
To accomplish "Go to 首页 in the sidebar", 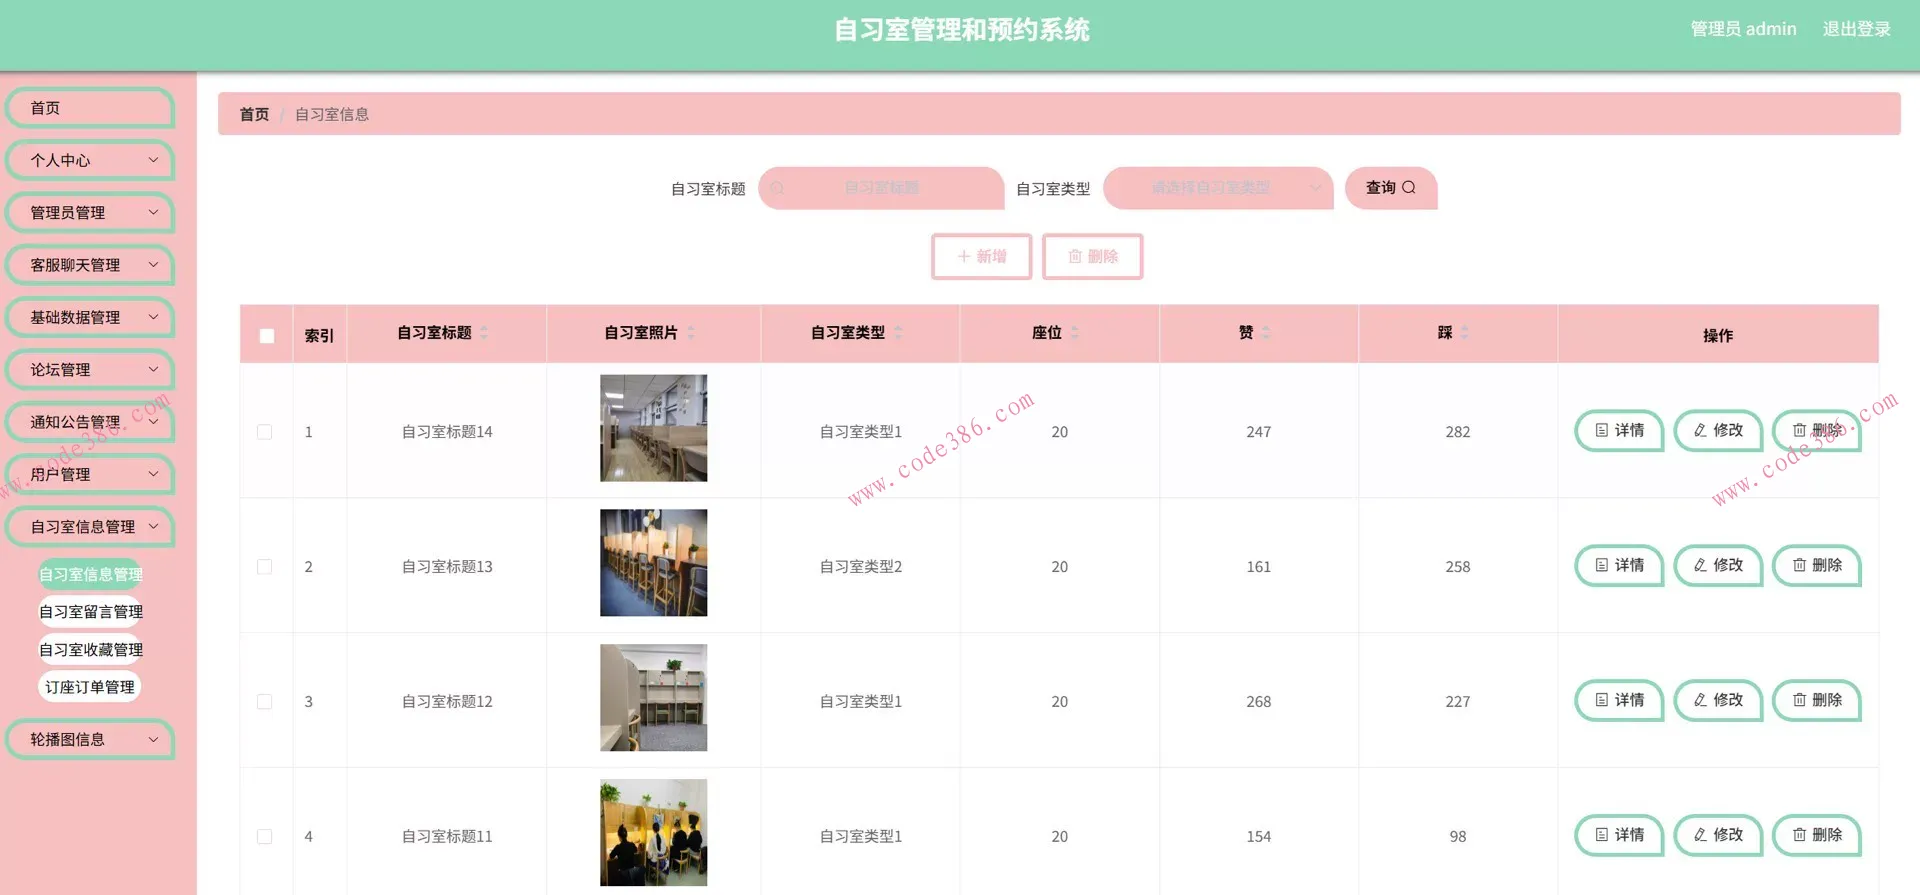I will pos(90,108).
